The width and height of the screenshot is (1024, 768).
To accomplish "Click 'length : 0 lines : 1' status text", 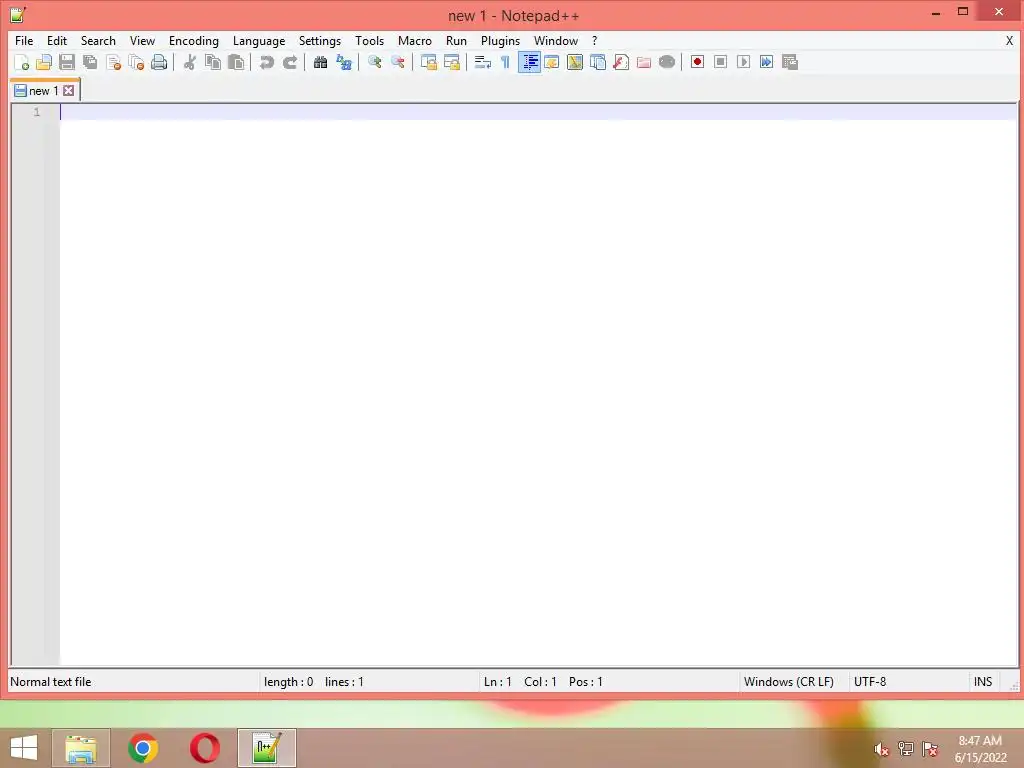I will [313, 682].
